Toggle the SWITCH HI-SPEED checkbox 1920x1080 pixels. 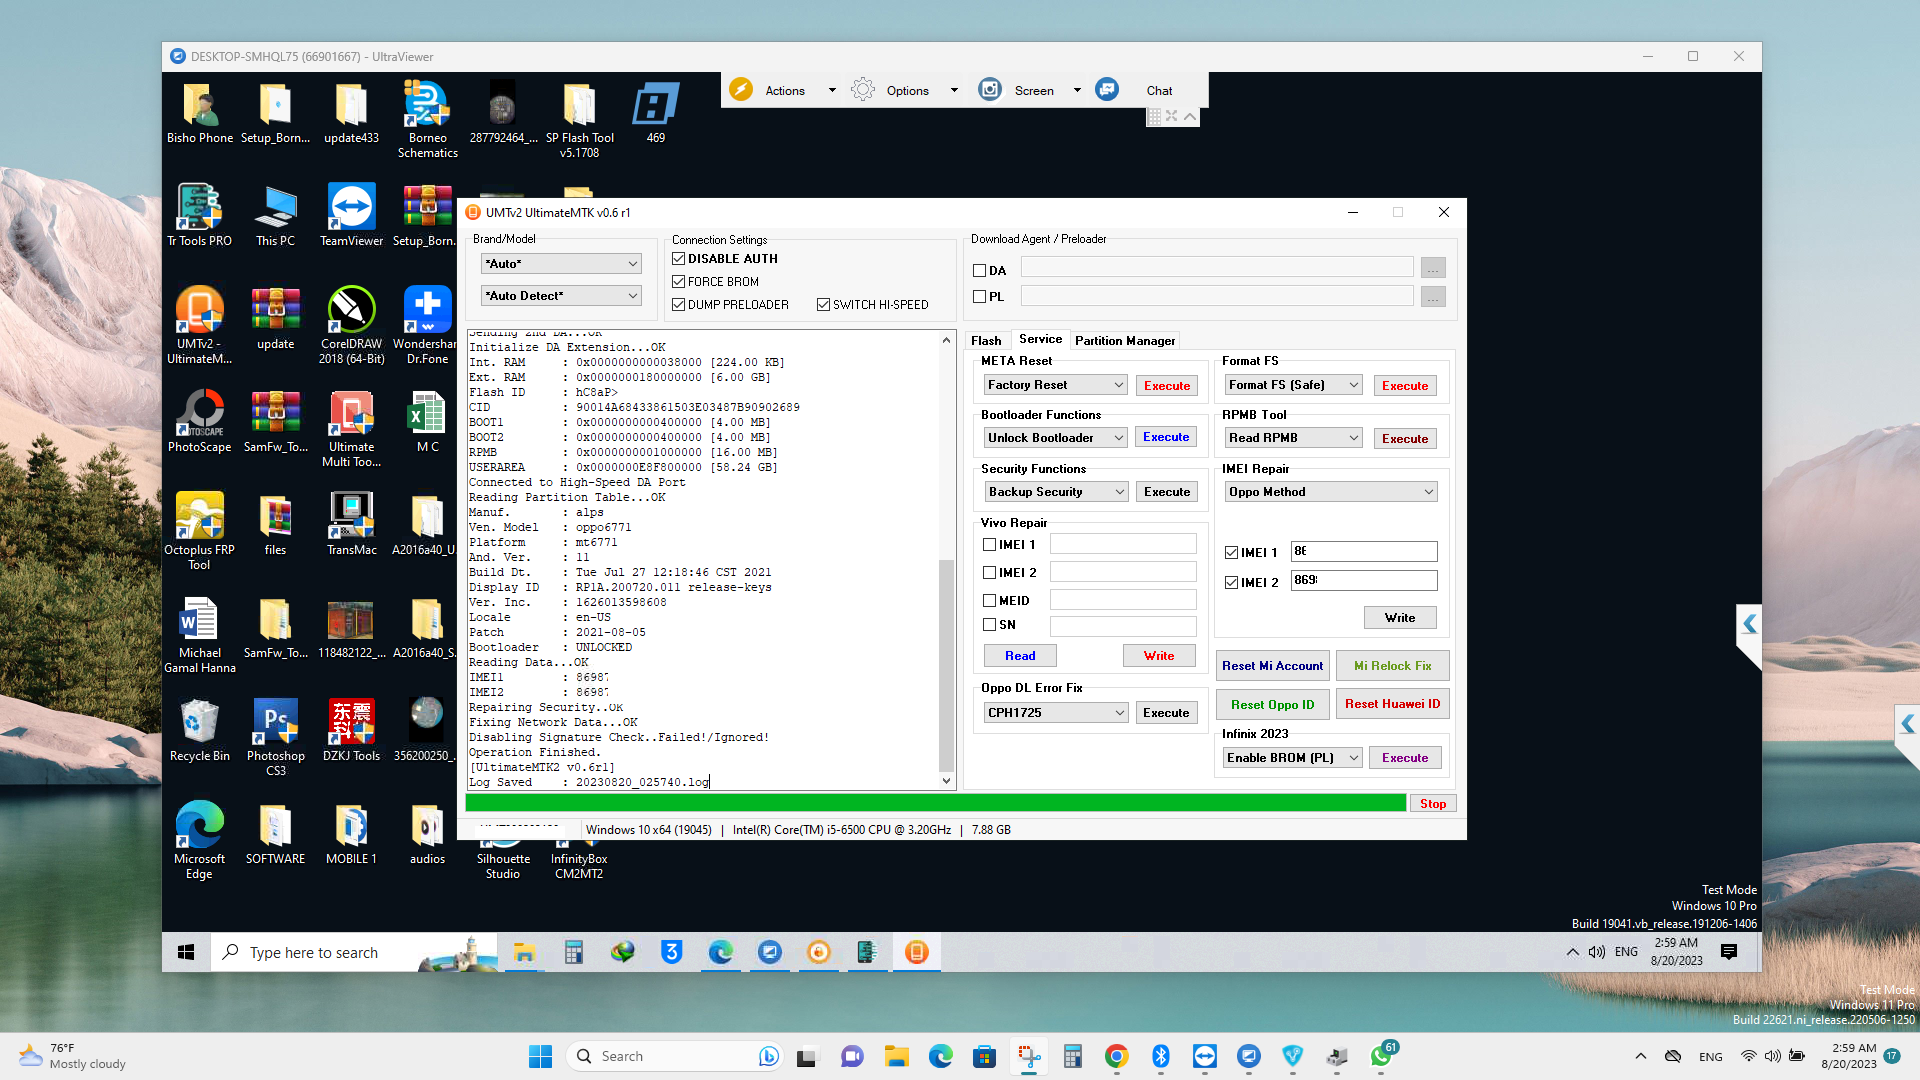824,304
